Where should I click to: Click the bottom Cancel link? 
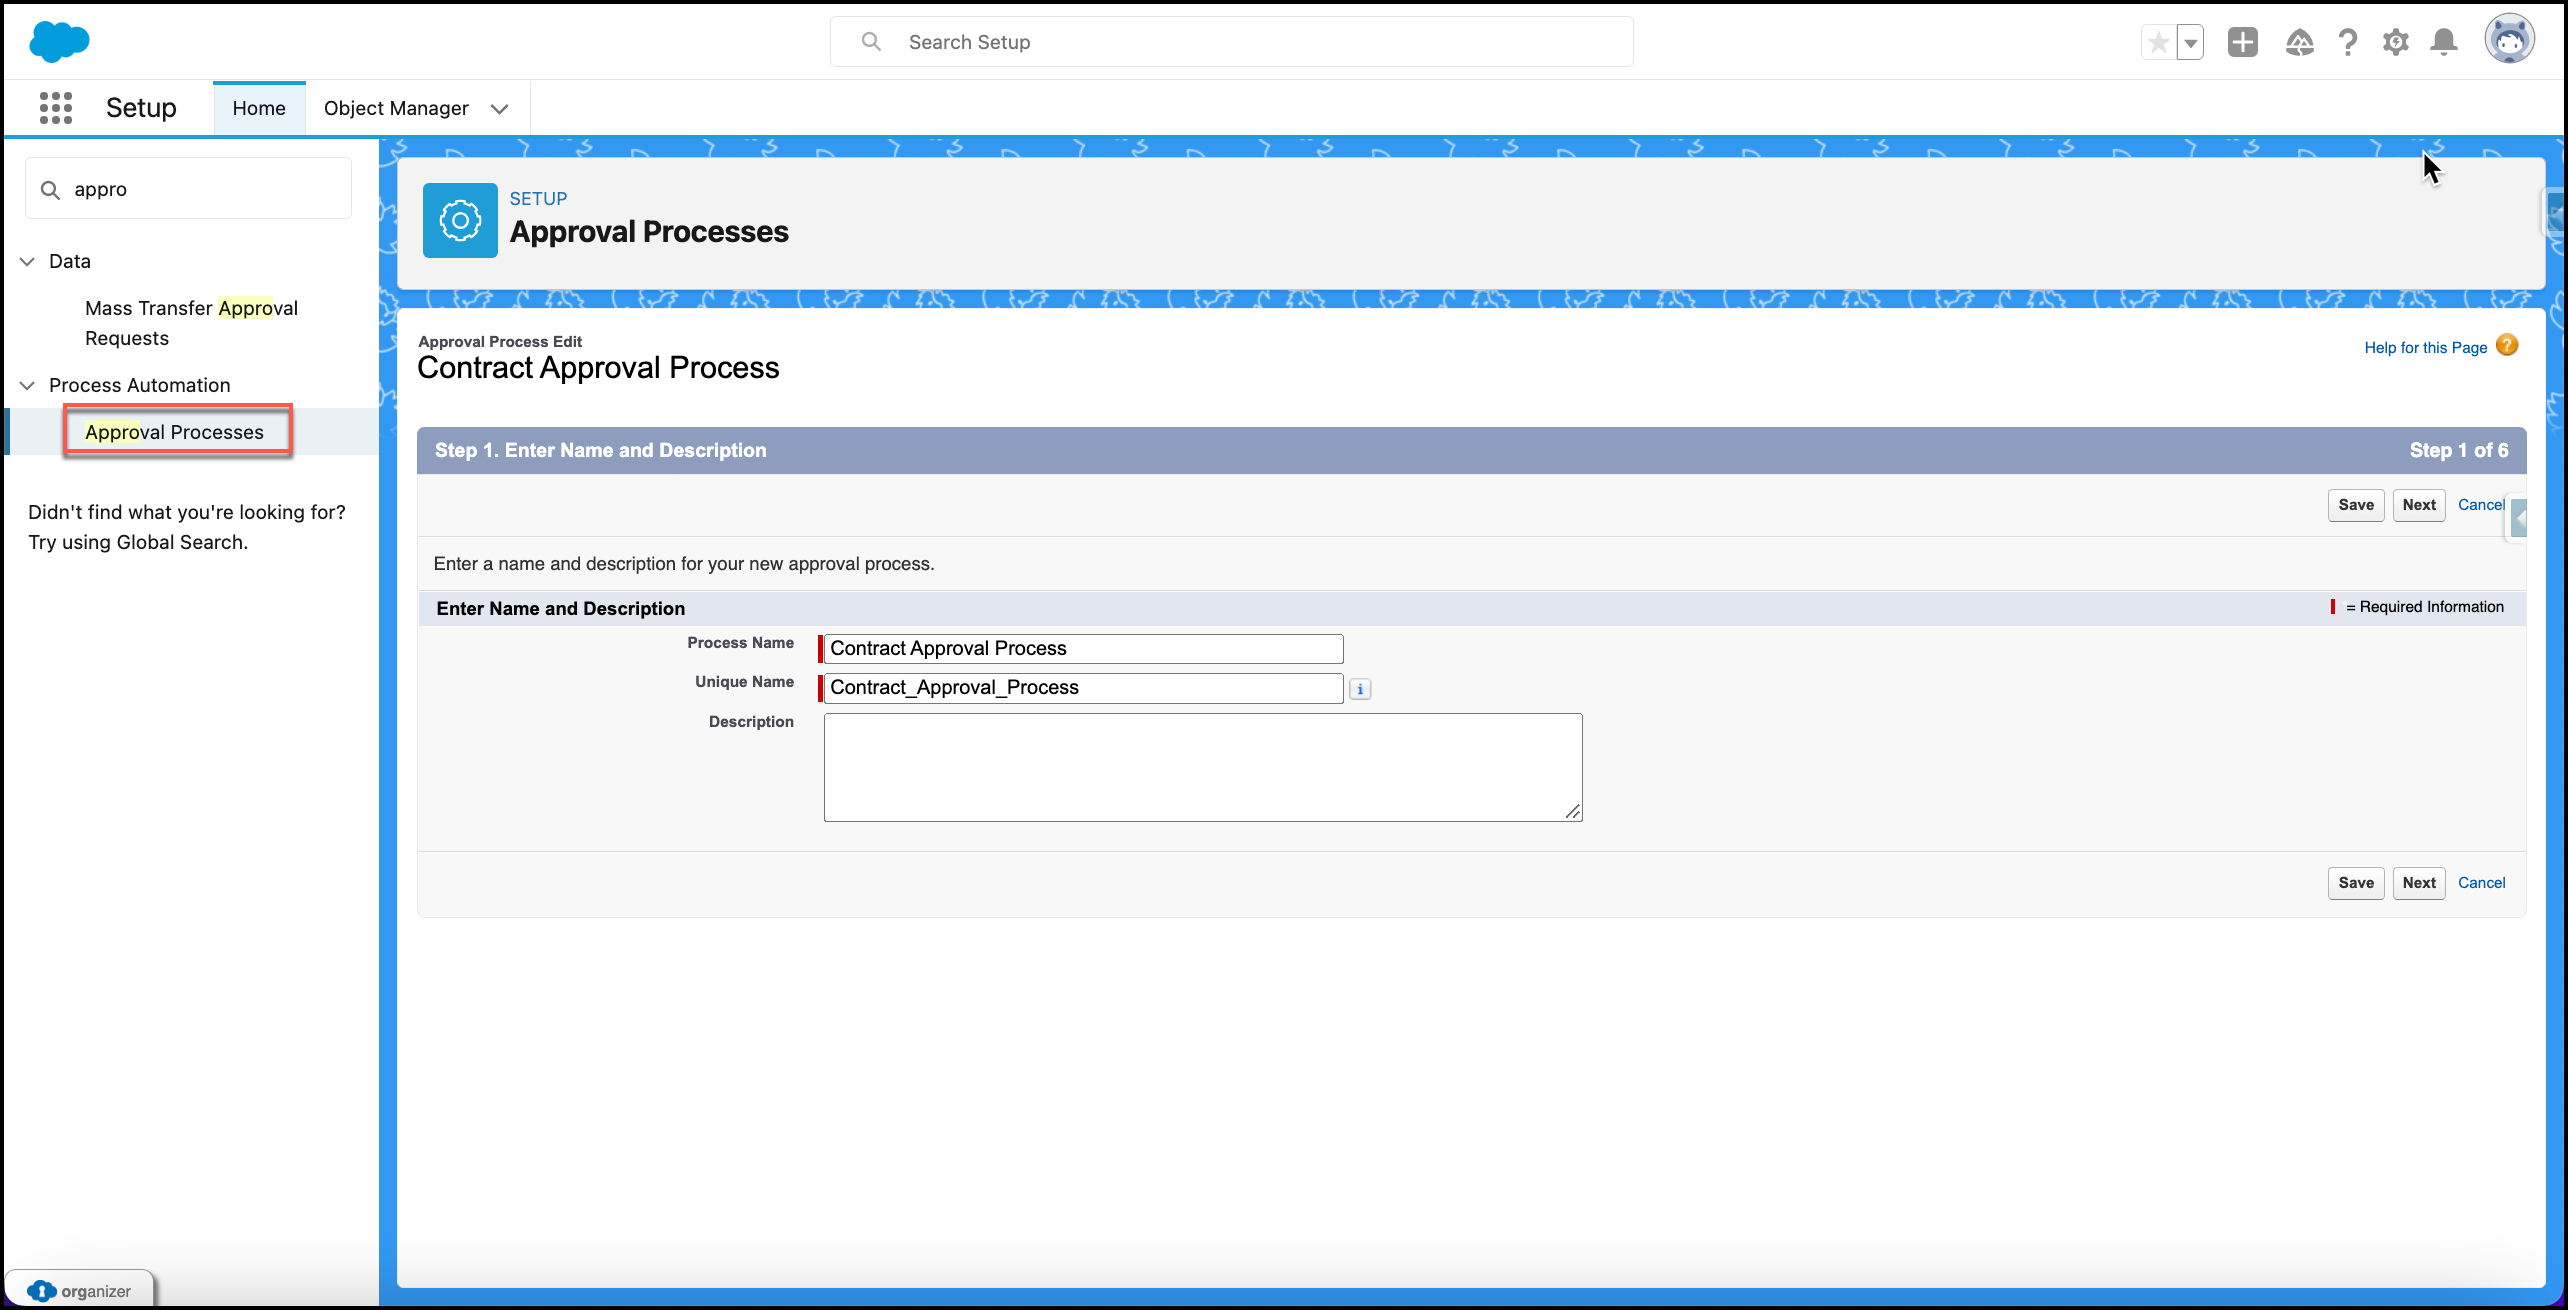click(2481, 883)
